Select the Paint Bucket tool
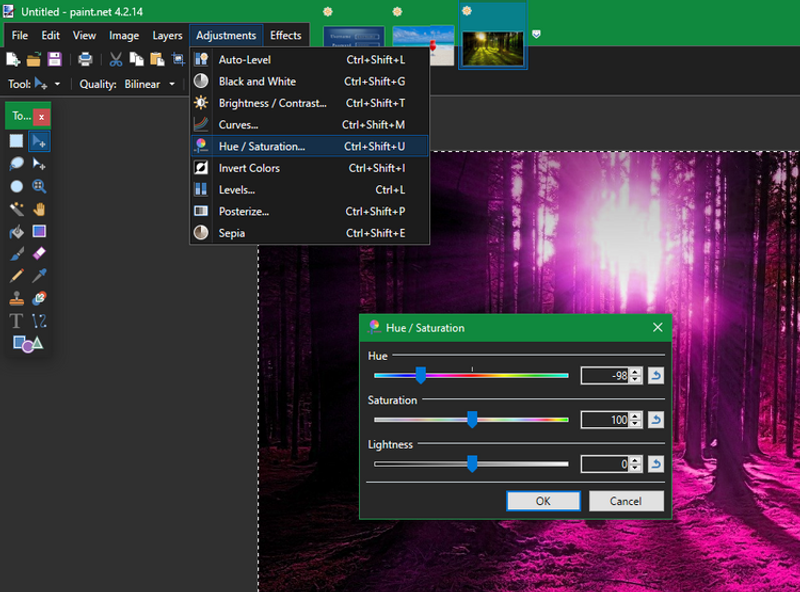800x592 pixels. pos(17,232)
